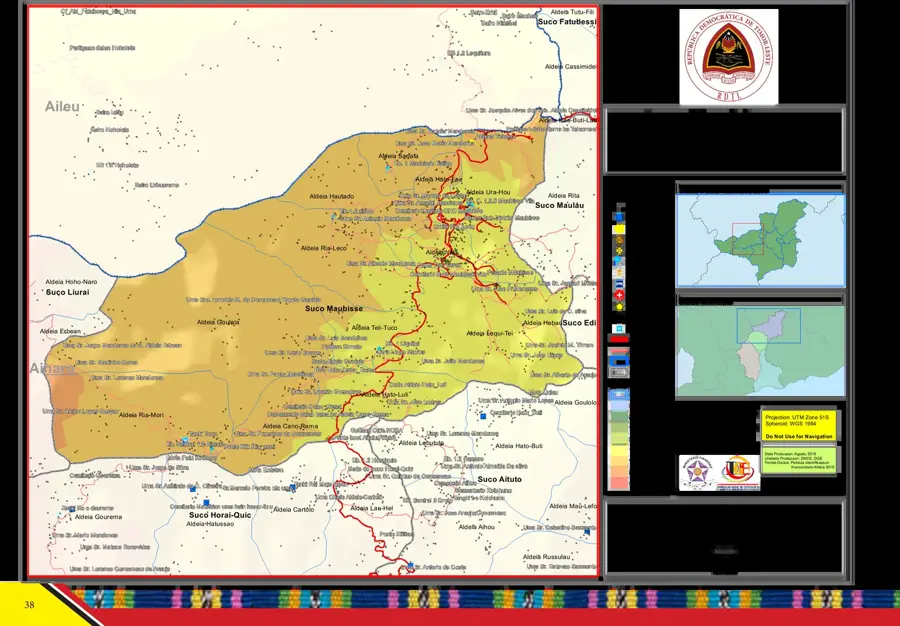This screenshot has height=626, width=900.
Task: Click the red elevation swatch at ramp bottom
Action: click(619, 483)
